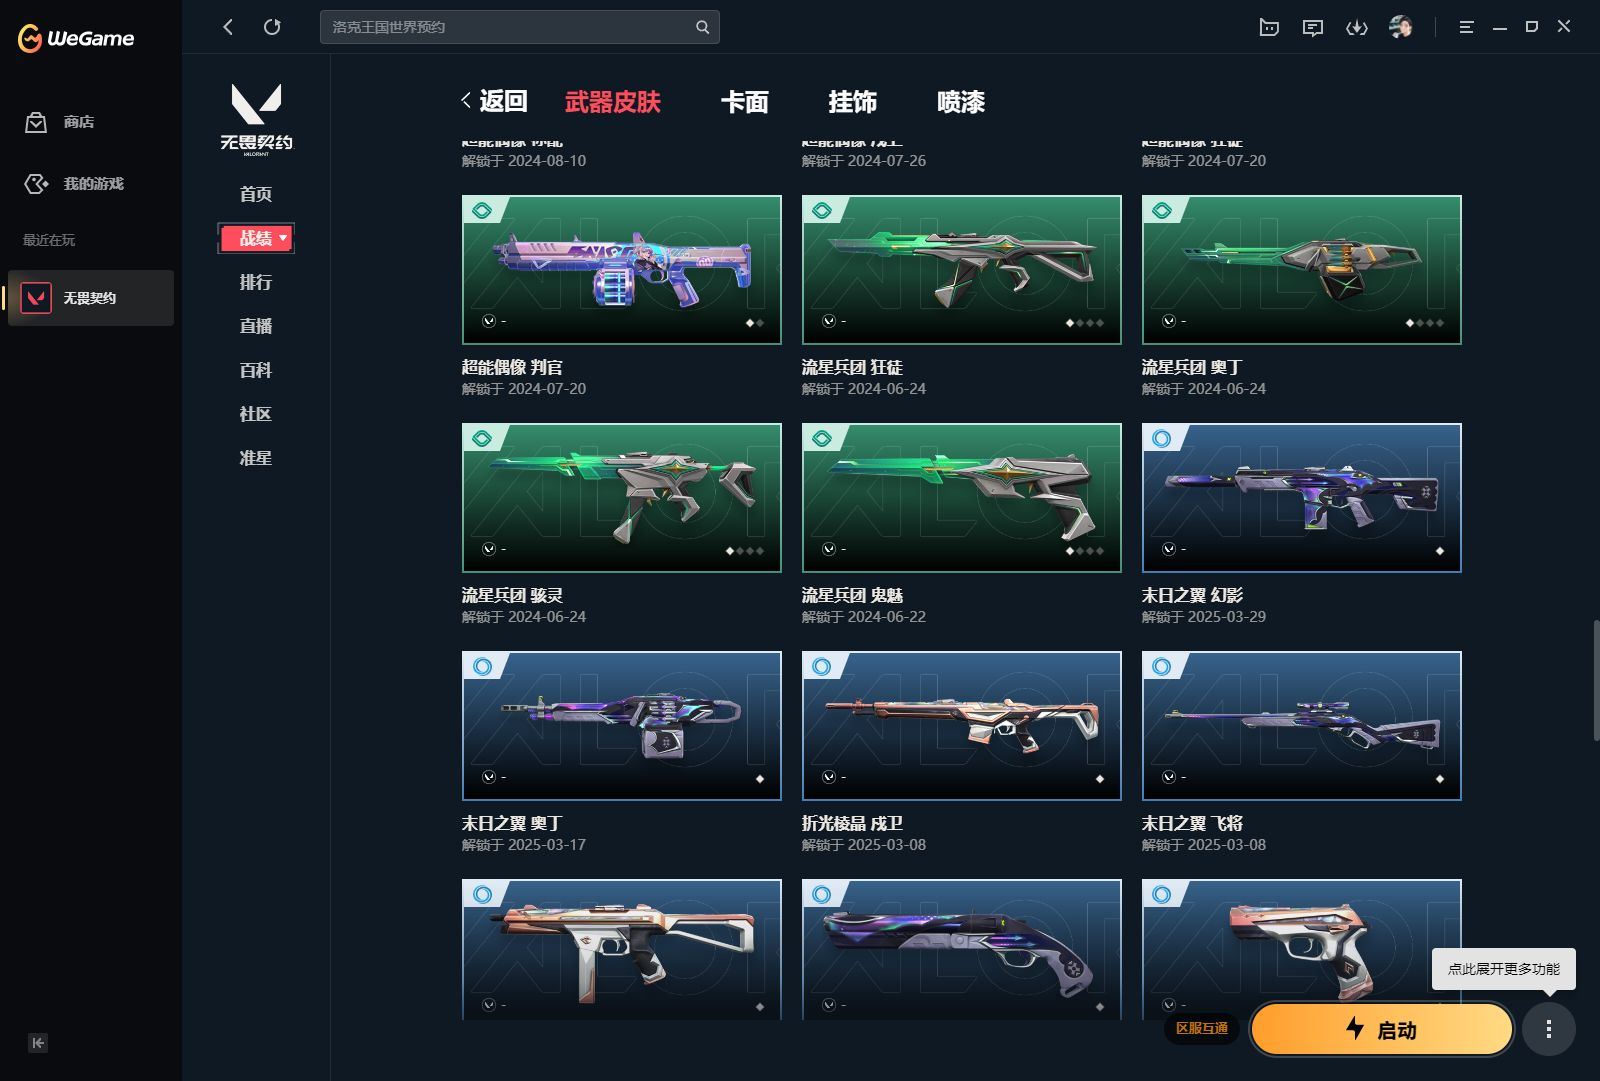The width and height of the screenshot is (1600, 1081).
Task: Select the 无畏契约 game icon in the sidebar
Action: coord(36,297)
